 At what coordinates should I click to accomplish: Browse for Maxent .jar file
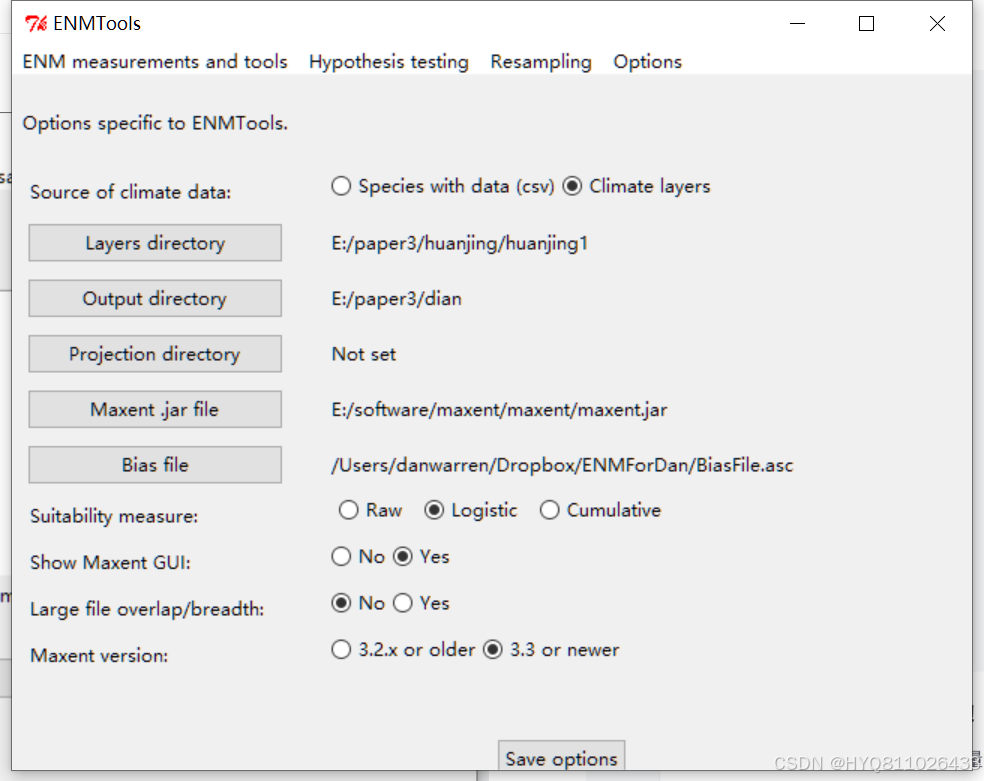coord(155,410)
